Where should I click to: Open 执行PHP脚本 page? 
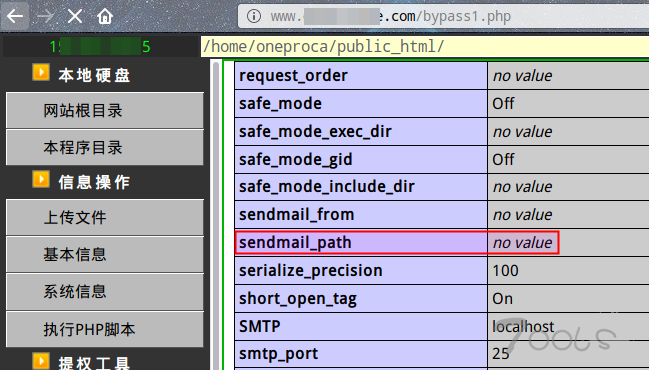pos(105,329)
